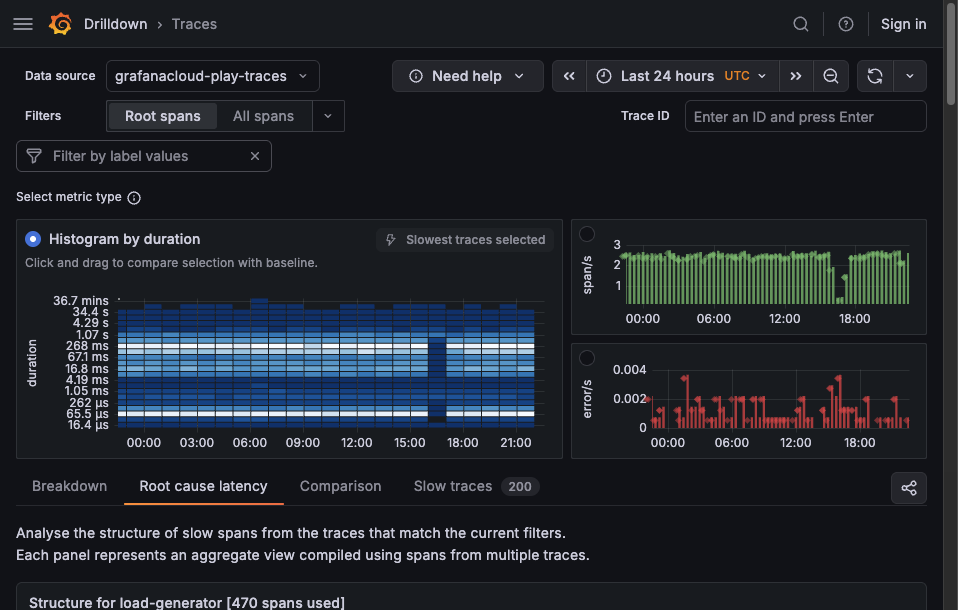Click the Sign in link
This screenshot has width=958, height=610.
tap(903, 23)
